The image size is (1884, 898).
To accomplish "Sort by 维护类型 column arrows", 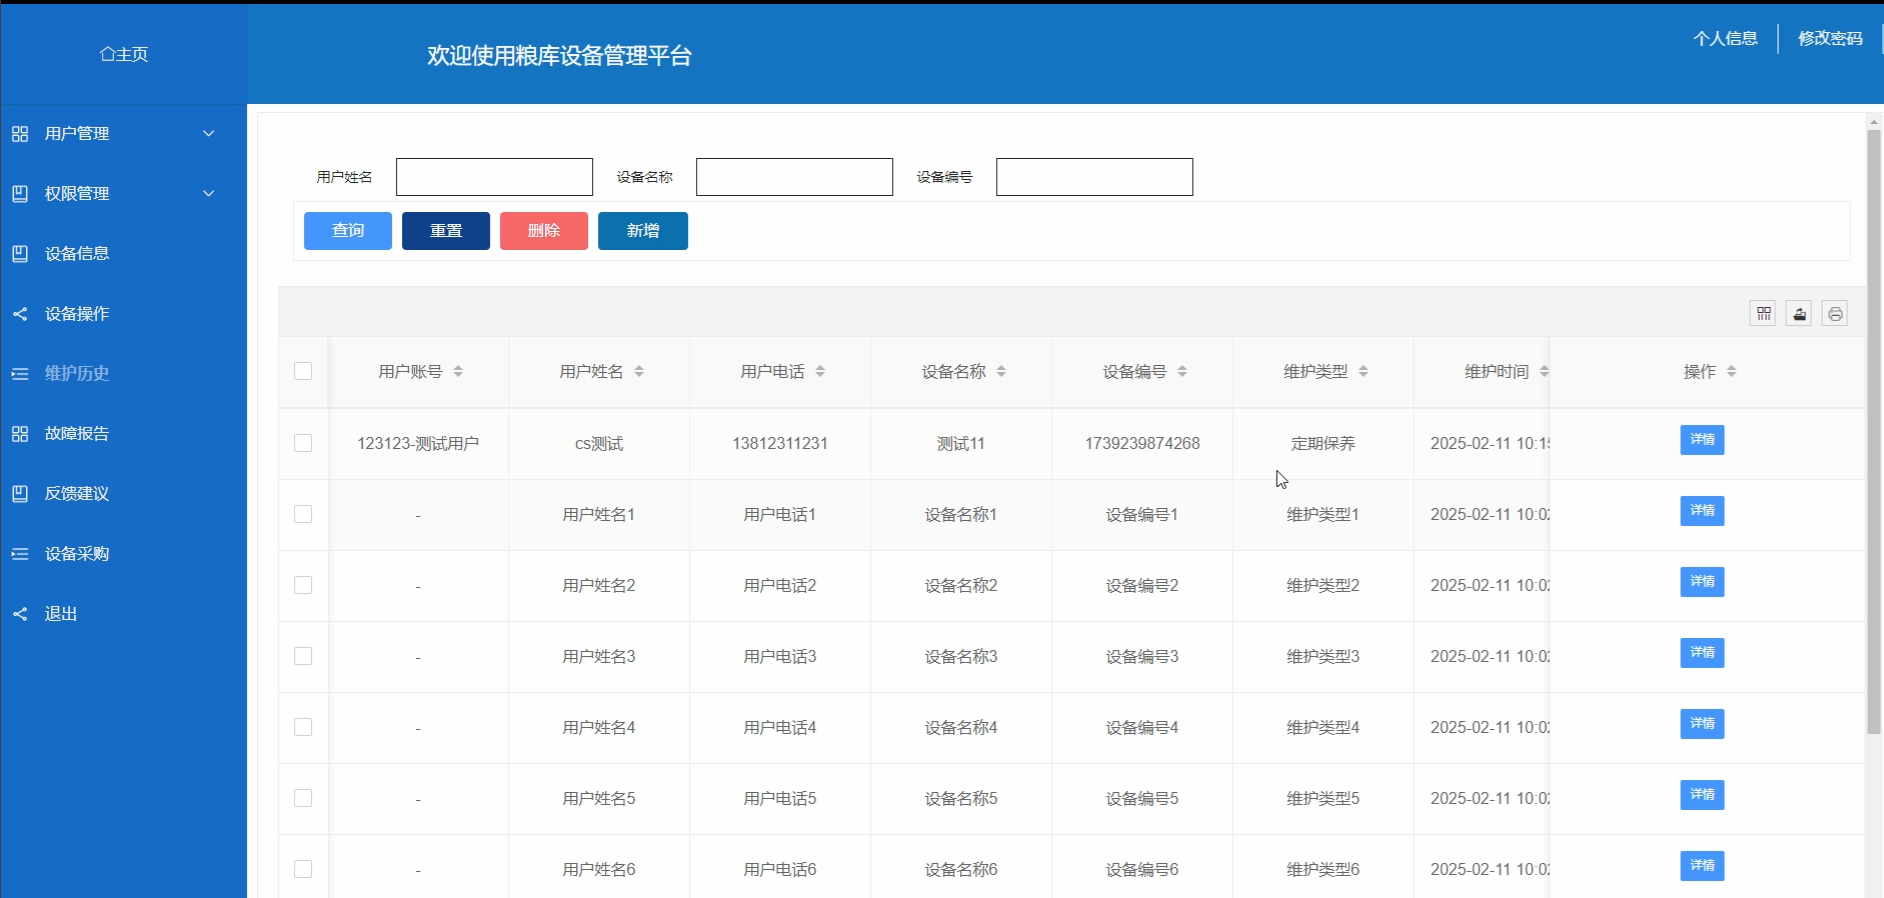I will pyautogui.click(x=1363, y=372).
